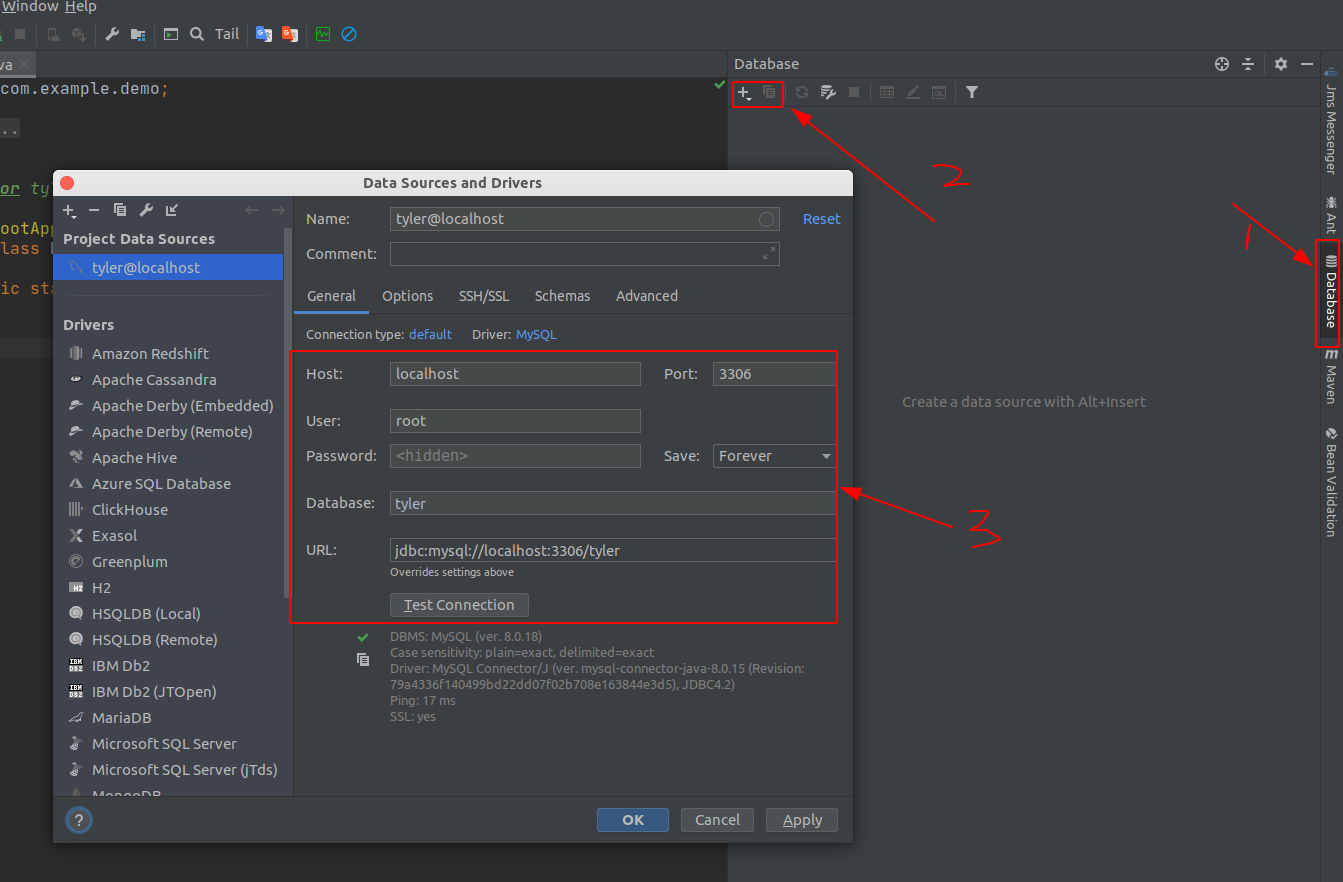Select the driver properties wrench icon
The height and width of the screenshot is (882, 1343).
point(145,210)
